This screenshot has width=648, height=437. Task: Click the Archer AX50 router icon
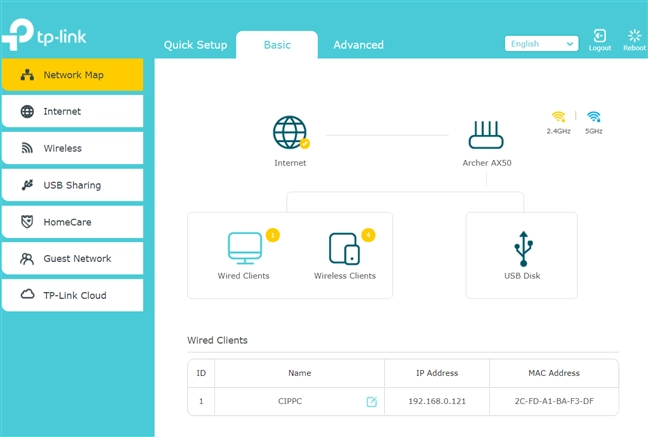pyautogui.click(x=486, y=135)
